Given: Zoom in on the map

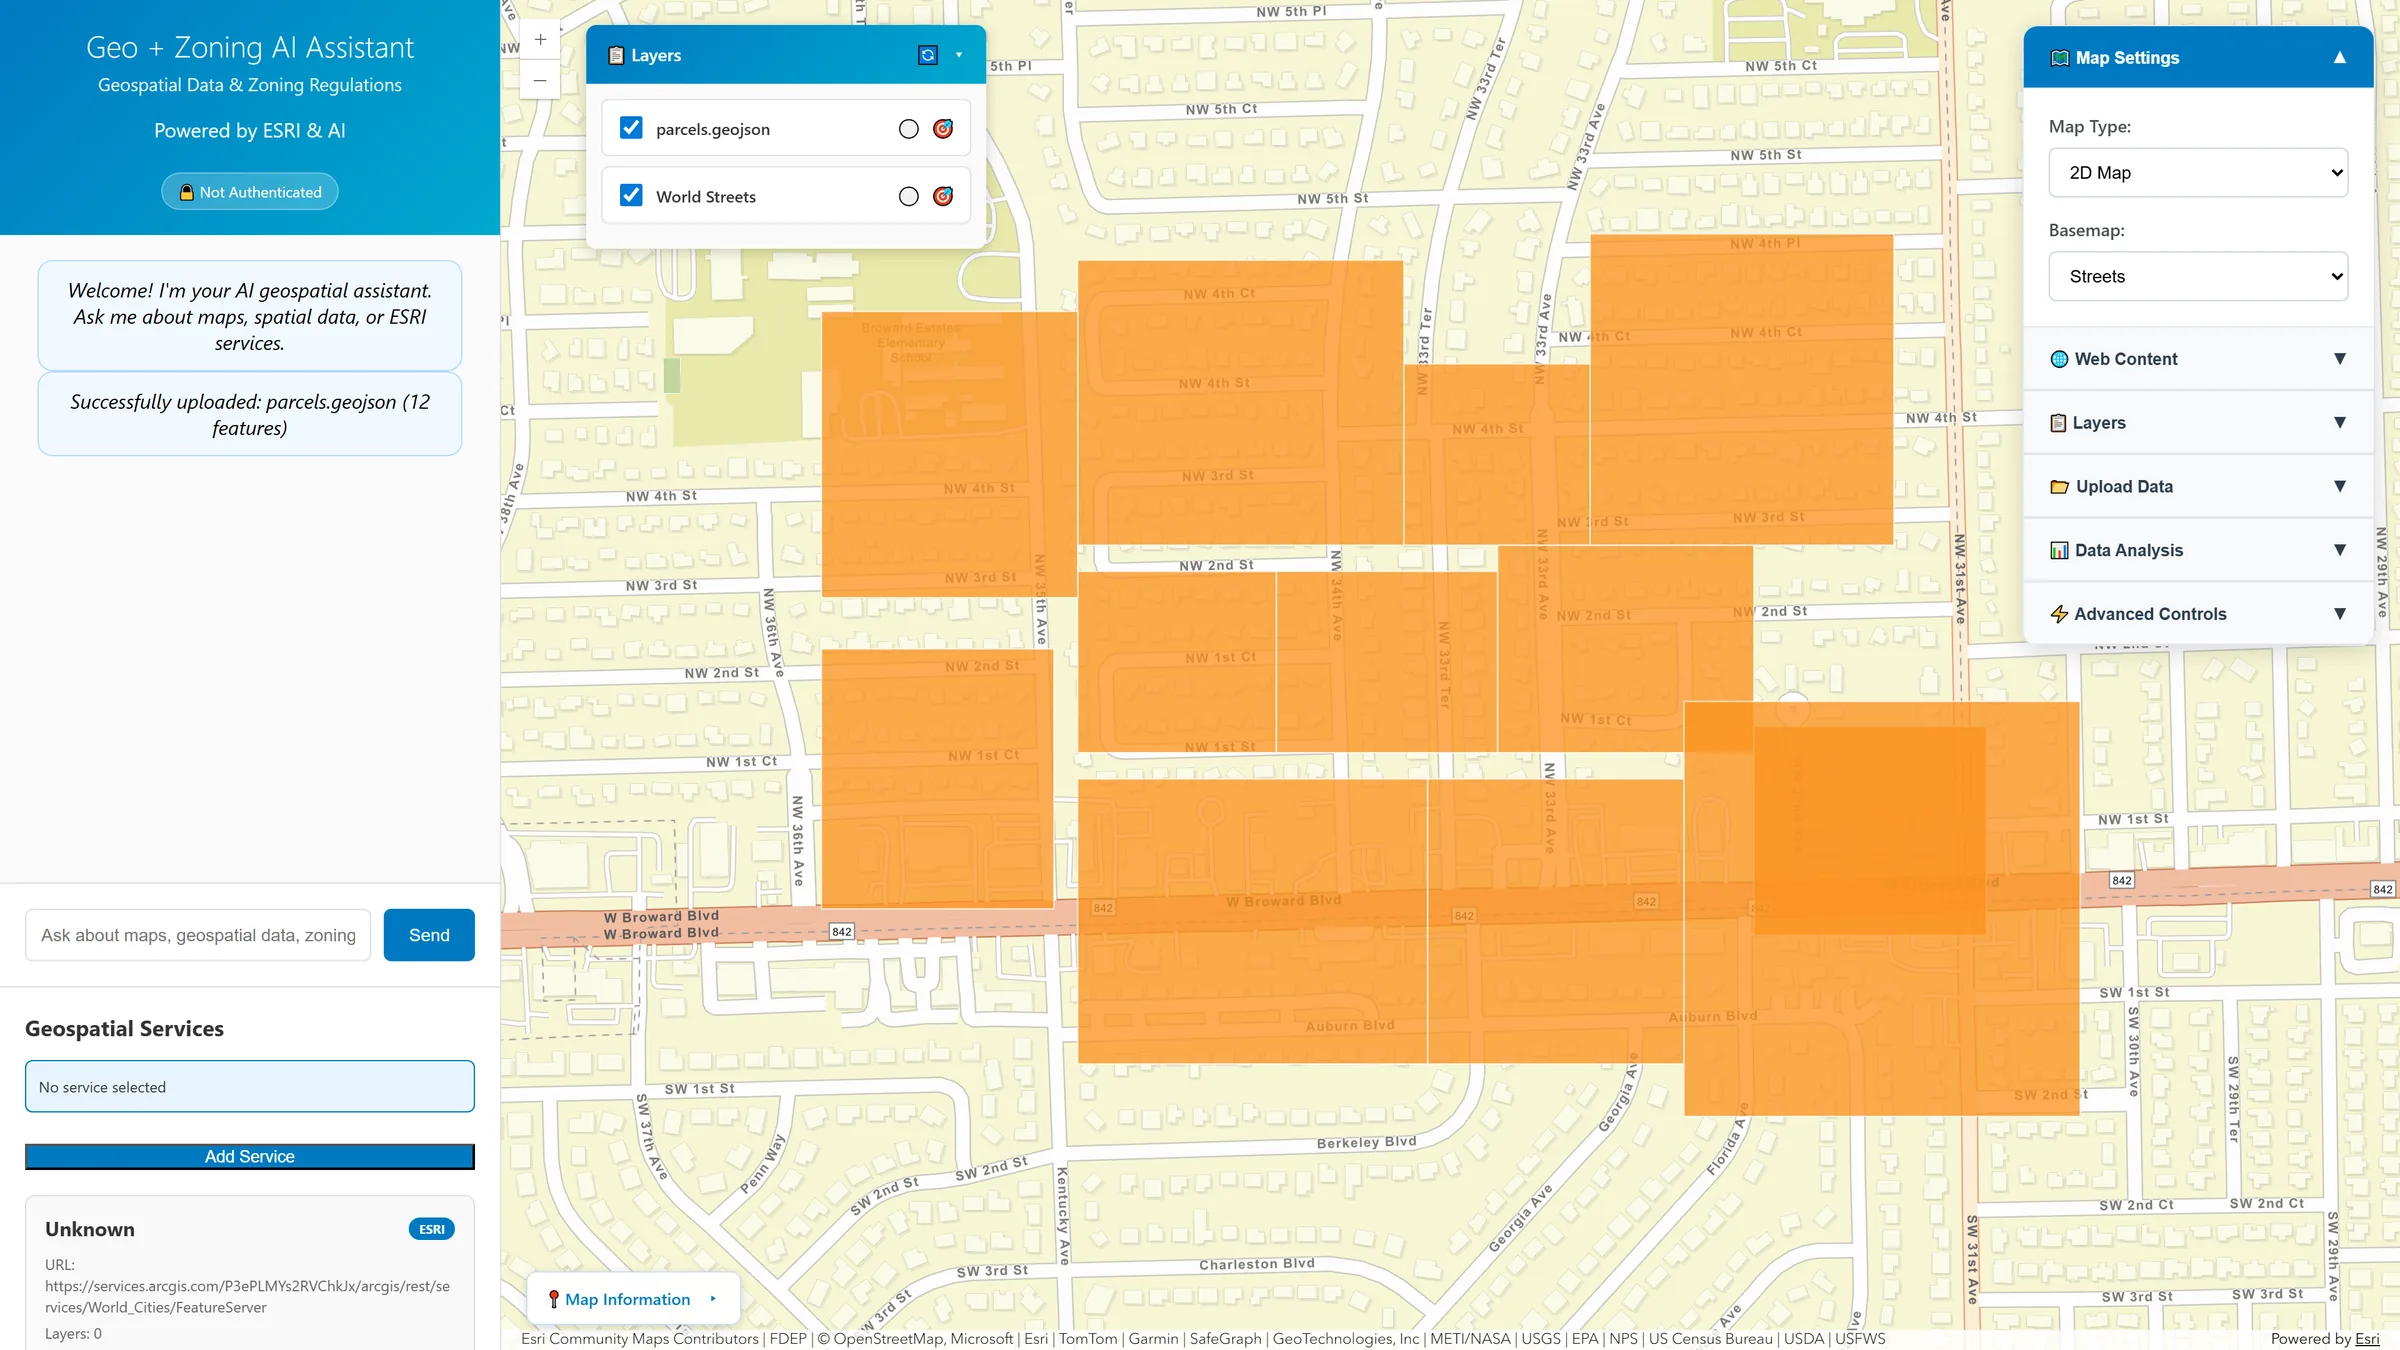Looking at the screenshot, I should (540, 40).
